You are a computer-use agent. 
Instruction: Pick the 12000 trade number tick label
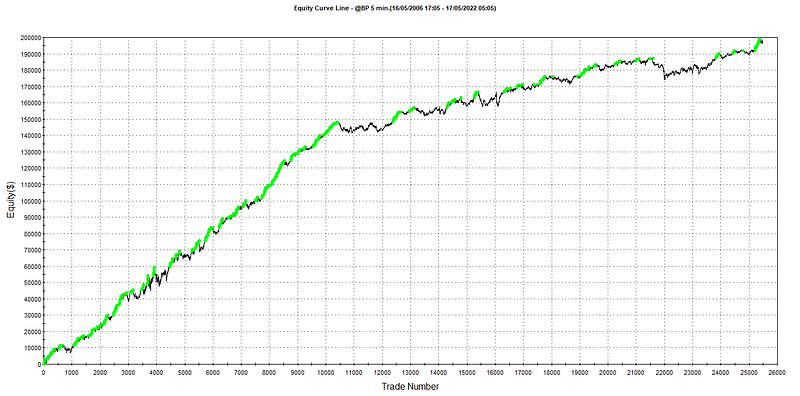(x=382, y=373)
